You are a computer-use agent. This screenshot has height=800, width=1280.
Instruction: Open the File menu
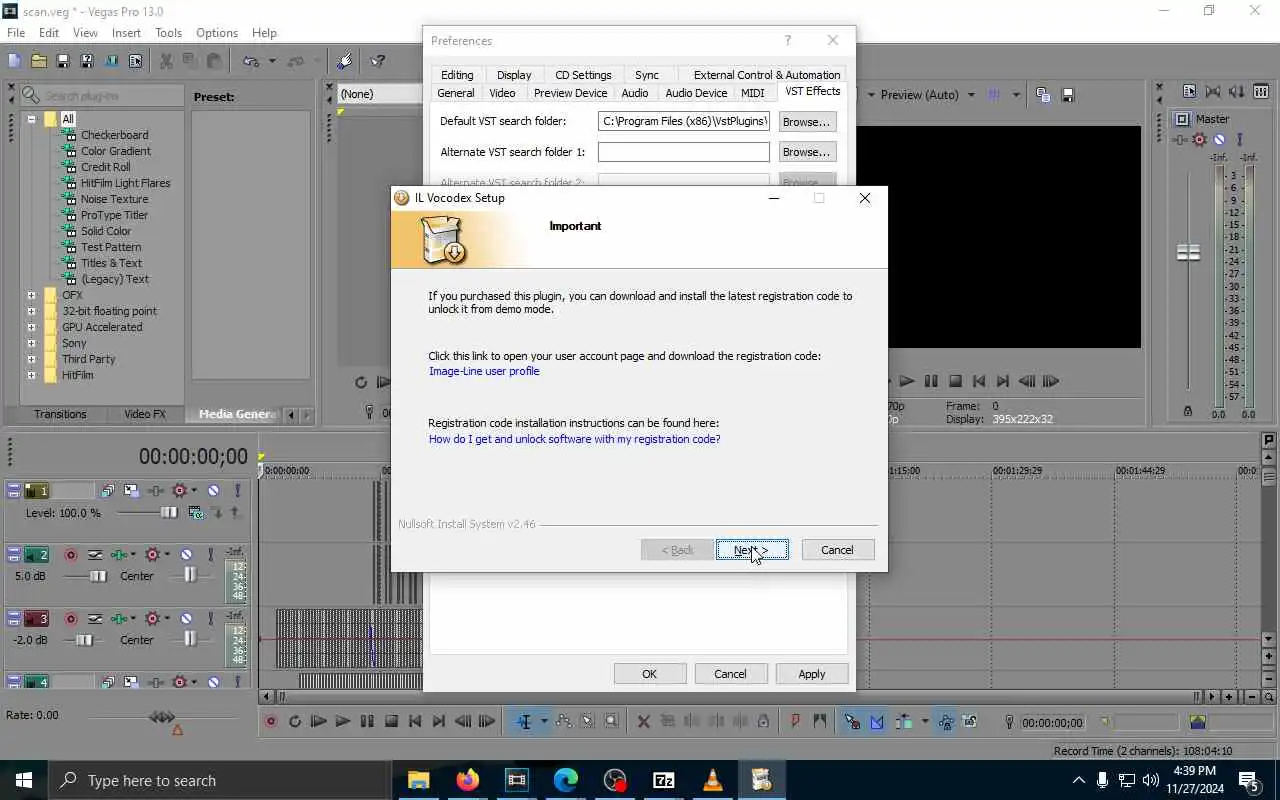pos(16,33)
